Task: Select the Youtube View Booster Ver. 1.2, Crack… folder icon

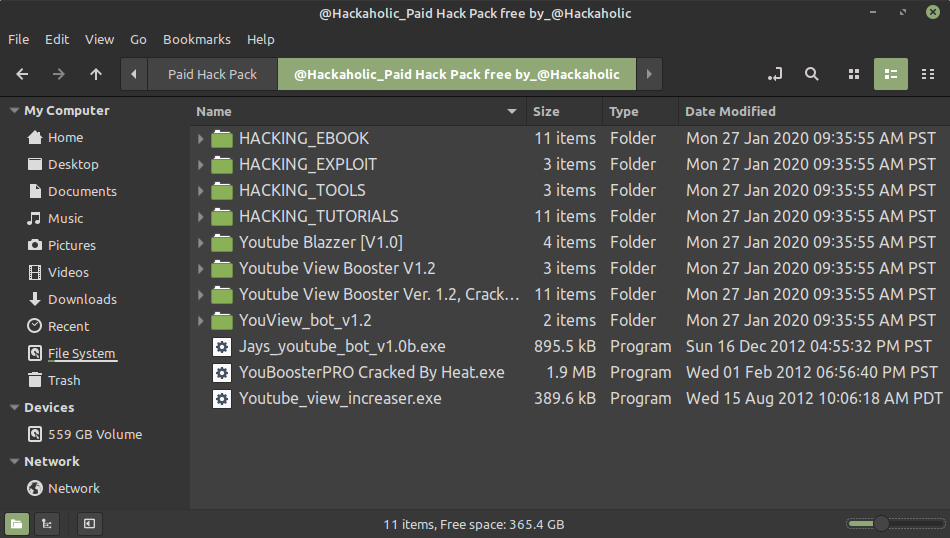Action: [222, 295]
